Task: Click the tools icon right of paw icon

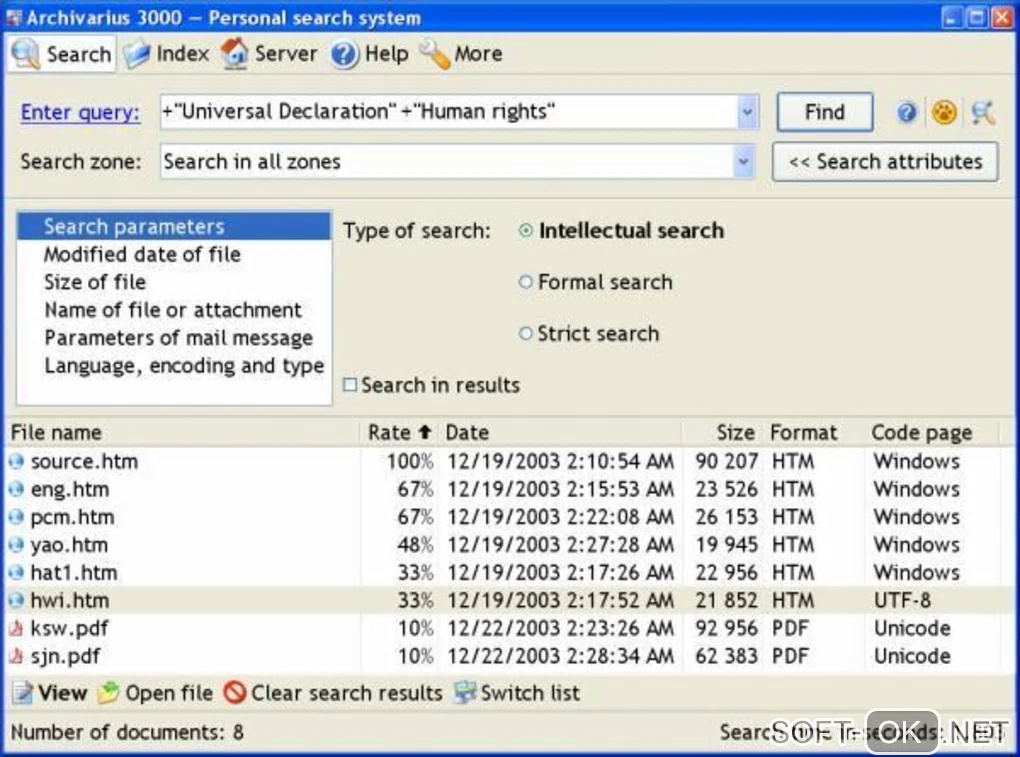Action: pos(983,113)
